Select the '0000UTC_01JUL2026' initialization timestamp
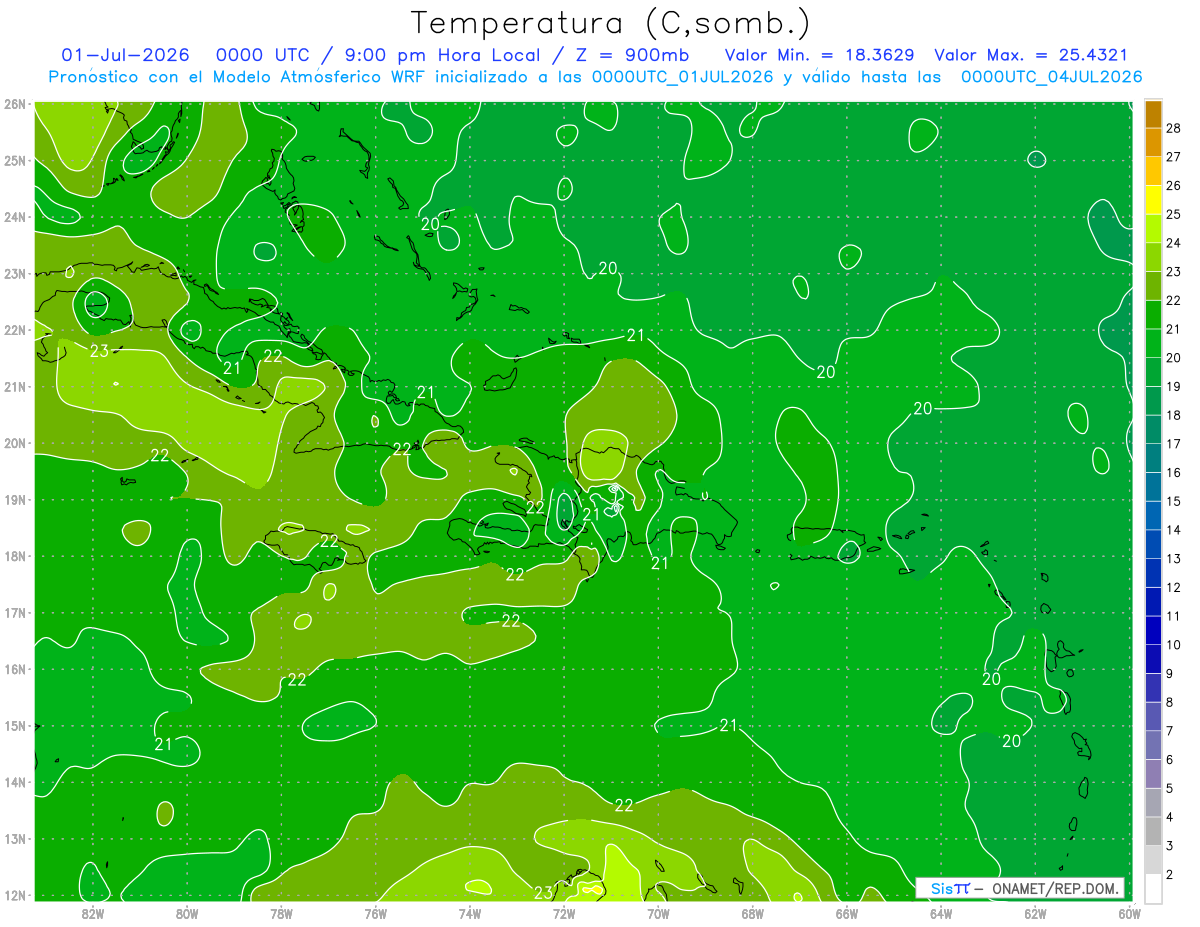The width and height of the screenshot is (1200, 927). point(682,77)
